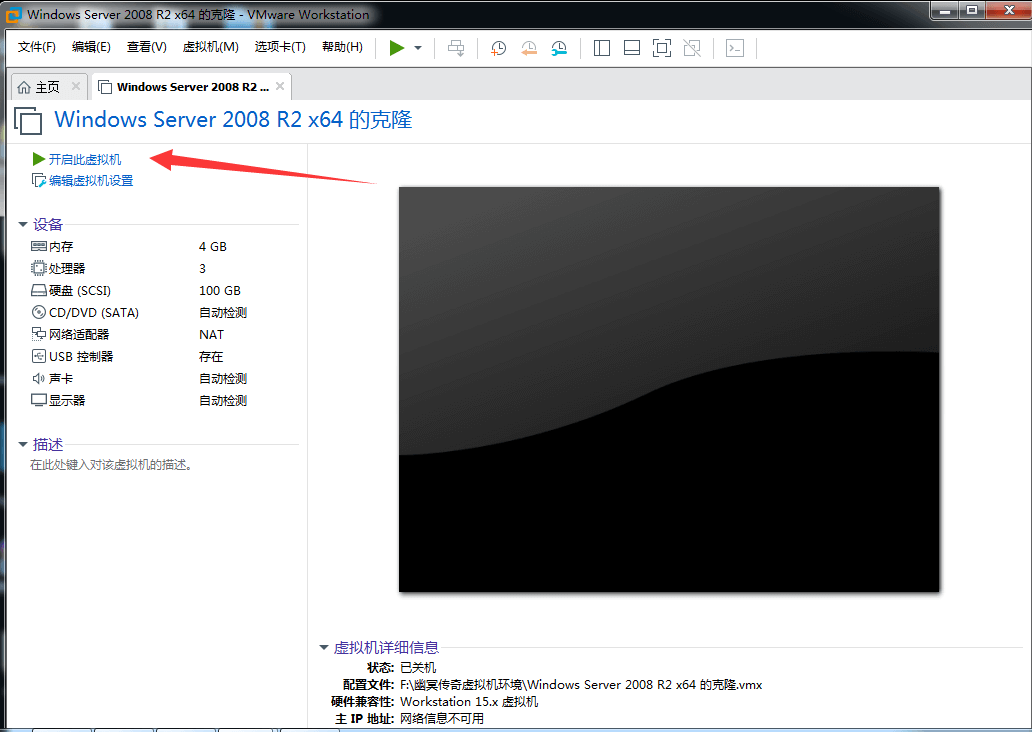Click the Send Ctrl+Alt+Del toolbar icon
The width and height of the screenshot is (1032, 732).
point(455,48)
